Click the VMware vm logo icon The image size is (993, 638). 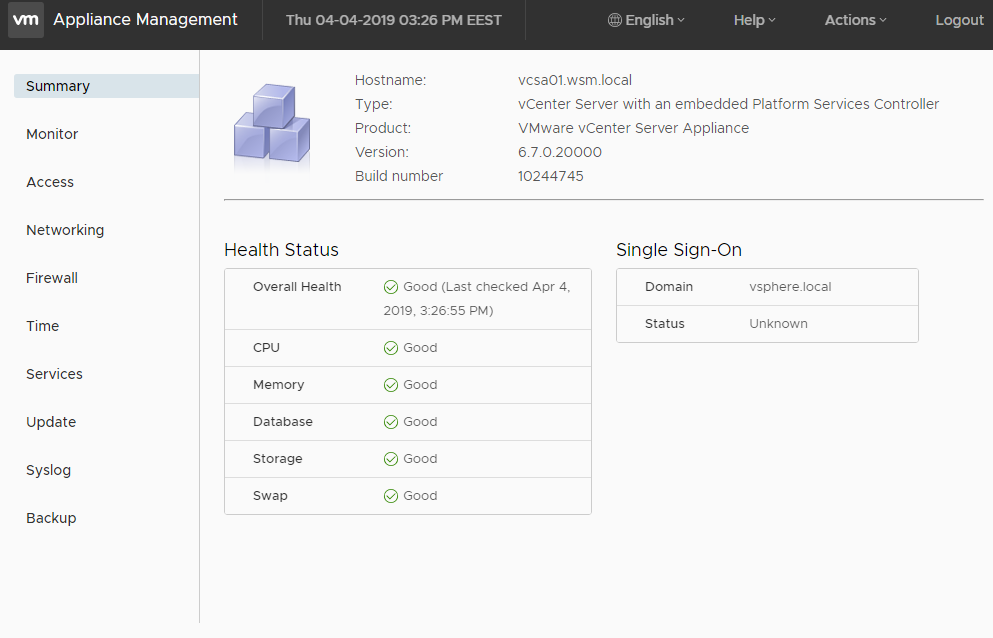[26, 20]
